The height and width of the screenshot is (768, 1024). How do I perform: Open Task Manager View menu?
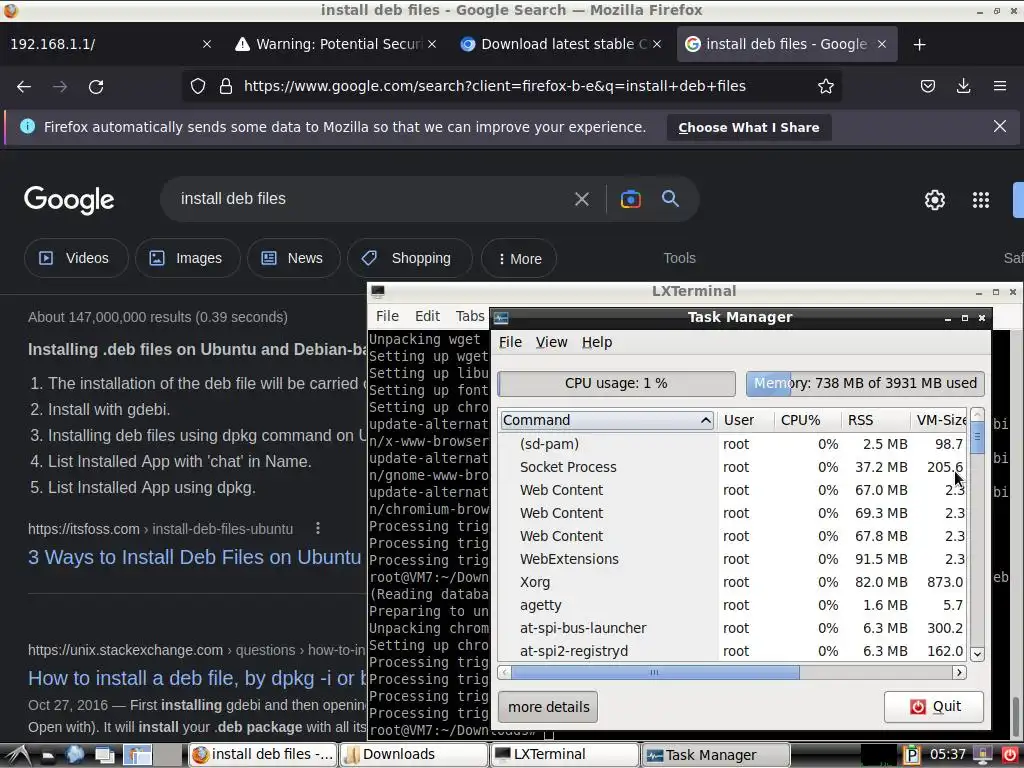(x=551, y=342)
